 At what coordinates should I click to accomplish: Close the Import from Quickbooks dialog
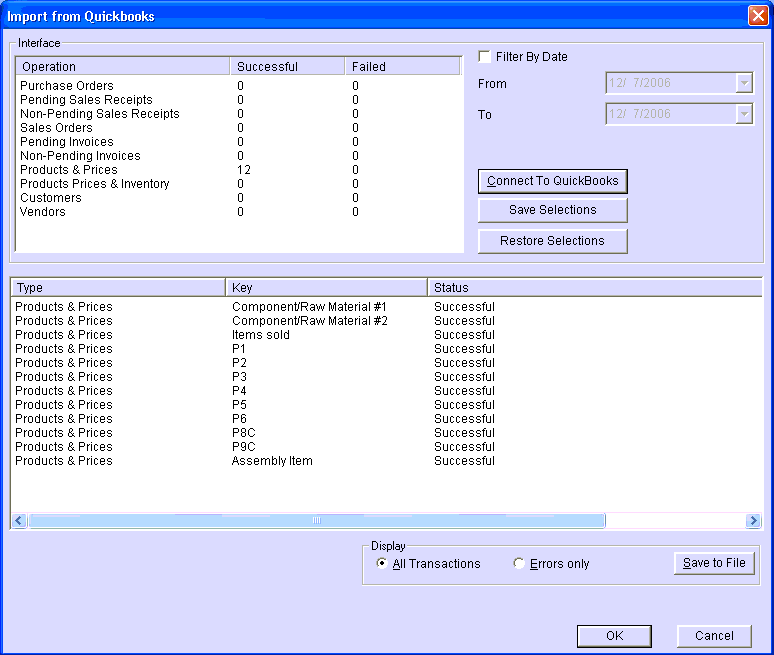click(x=758, y=15)
